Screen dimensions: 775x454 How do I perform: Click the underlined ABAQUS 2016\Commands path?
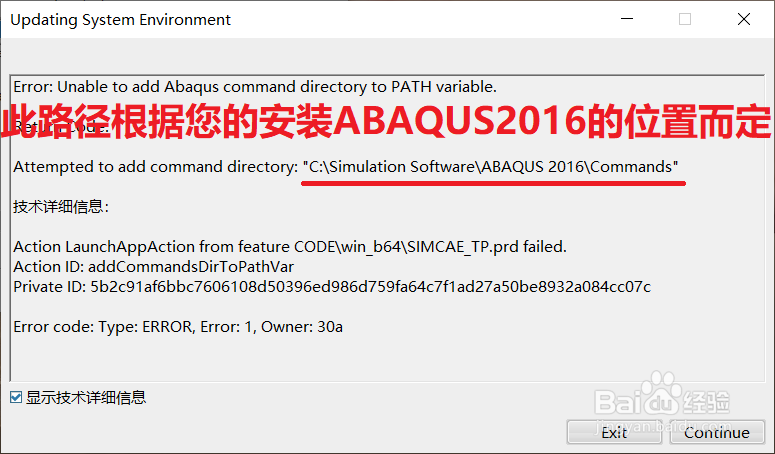pyautogui.click(x=490, y=167)
